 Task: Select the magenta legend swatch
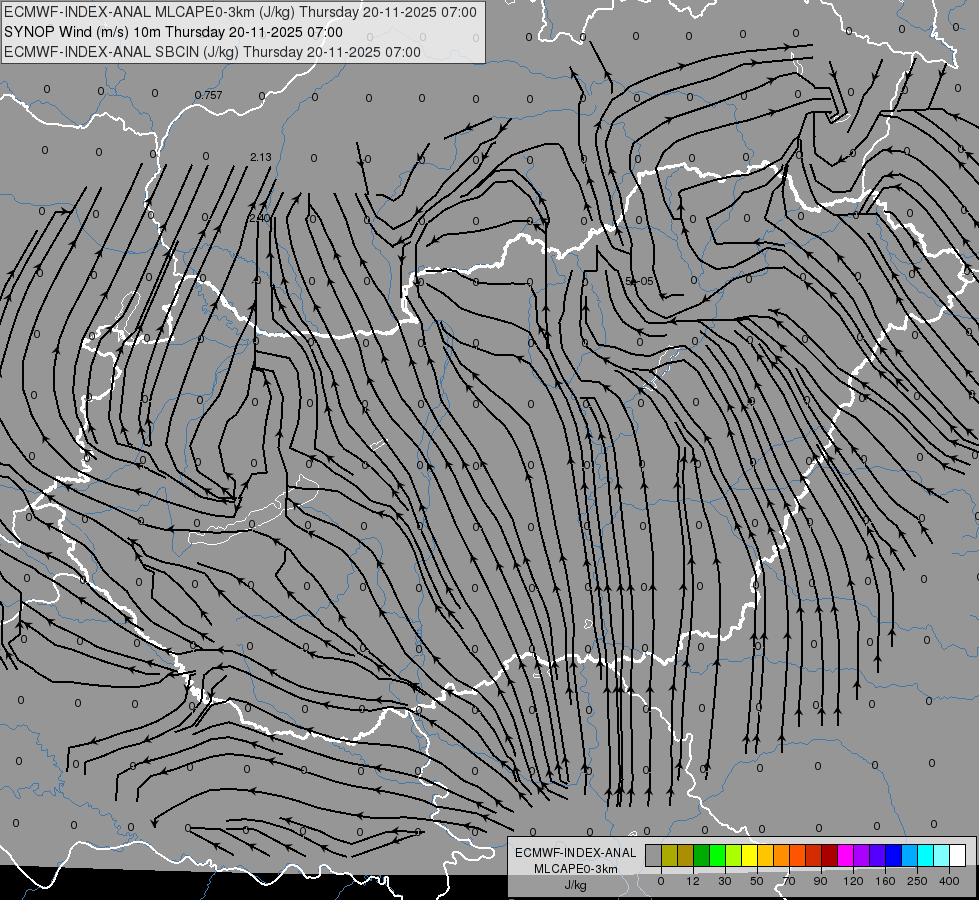pos(846,855)
